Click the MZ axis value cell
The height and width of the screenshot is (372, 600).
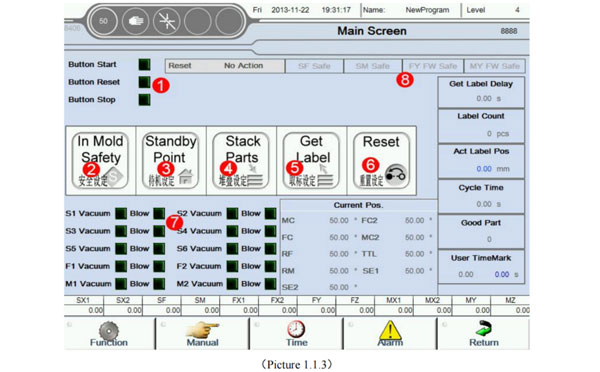coord(510,310)
